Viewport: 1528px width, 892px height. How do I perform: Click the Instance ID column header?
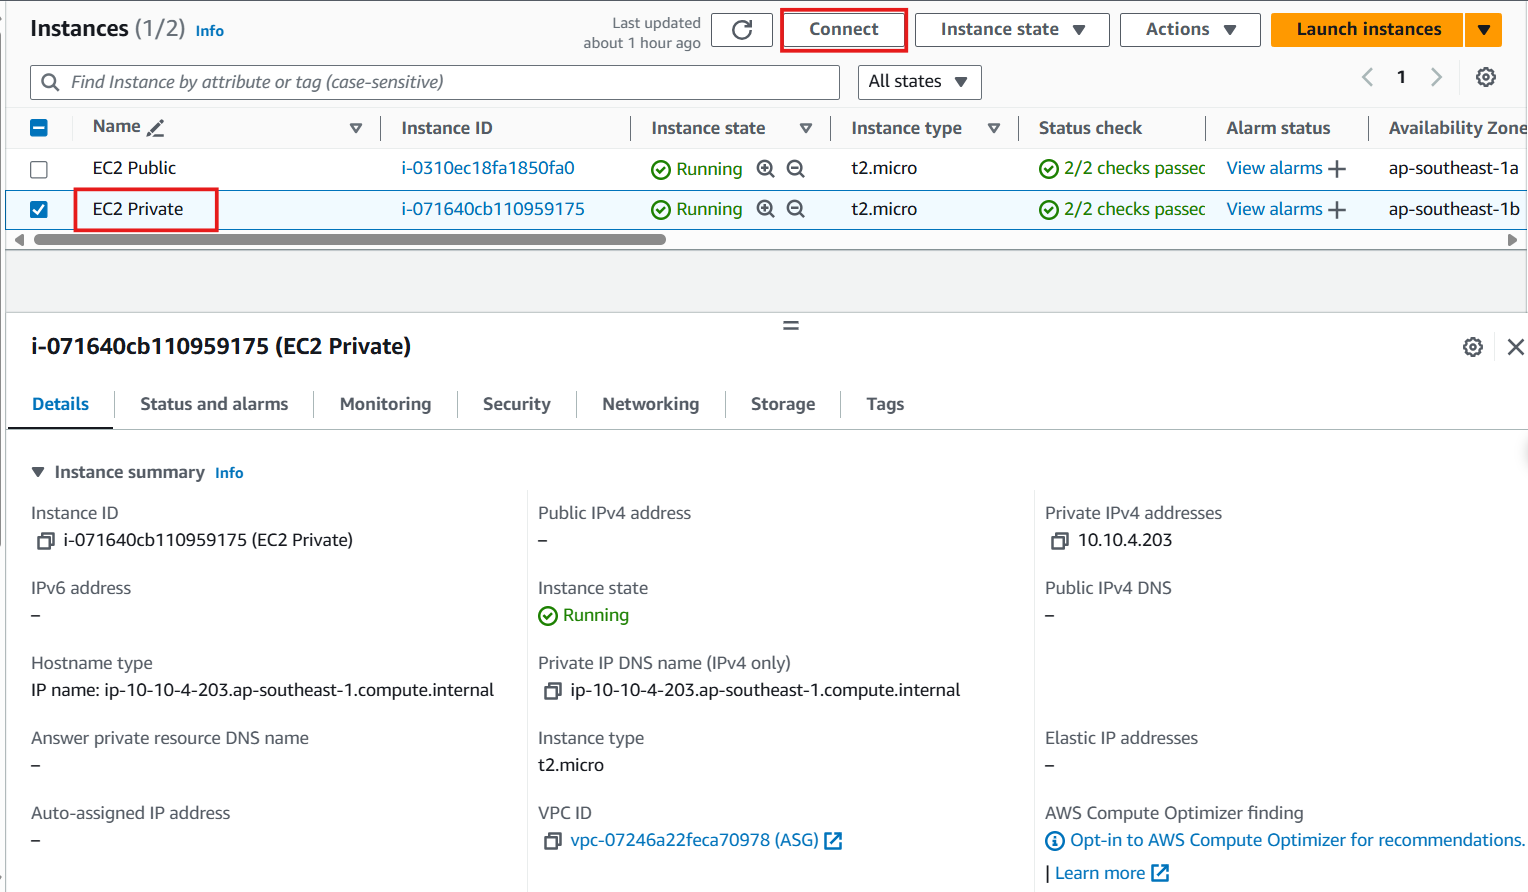[x=447, y=128]
